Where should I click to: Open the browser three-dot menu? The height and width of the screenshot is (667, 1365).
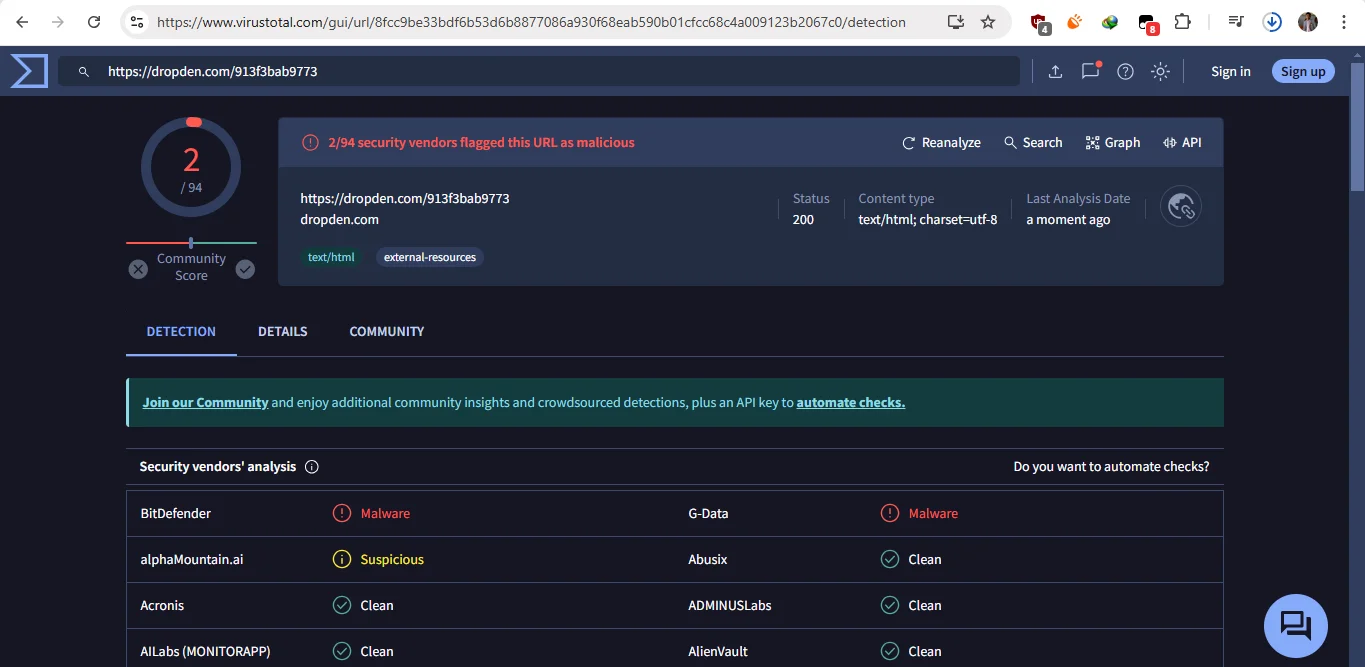tap(1344, 22)
